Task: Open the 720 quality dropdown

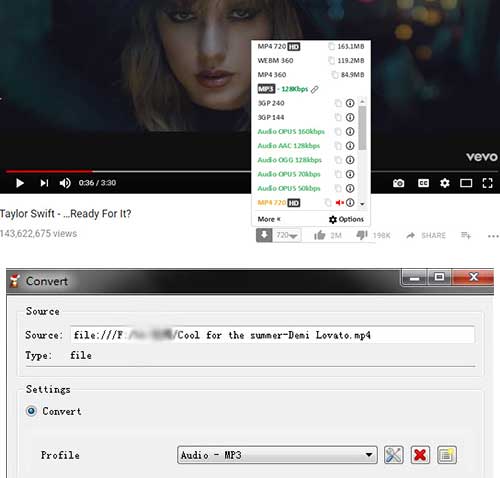Action: click(x=287, y=235)
